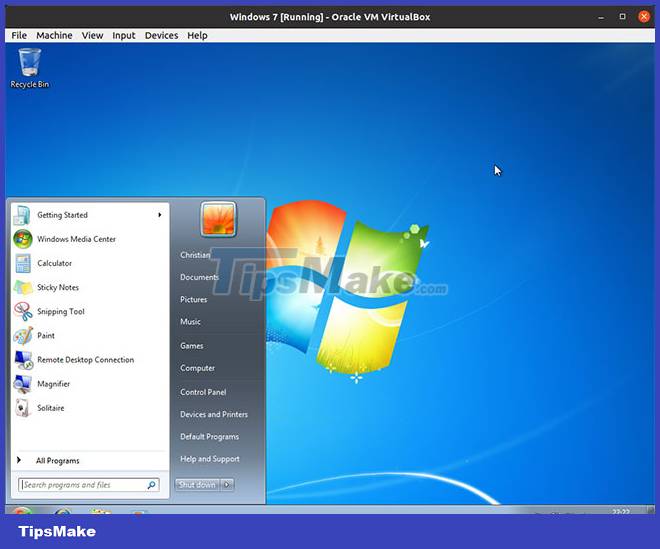Click the user account flower picture
Screen dimensions: 660x549
pyautogui.click(x=218, y=219)
